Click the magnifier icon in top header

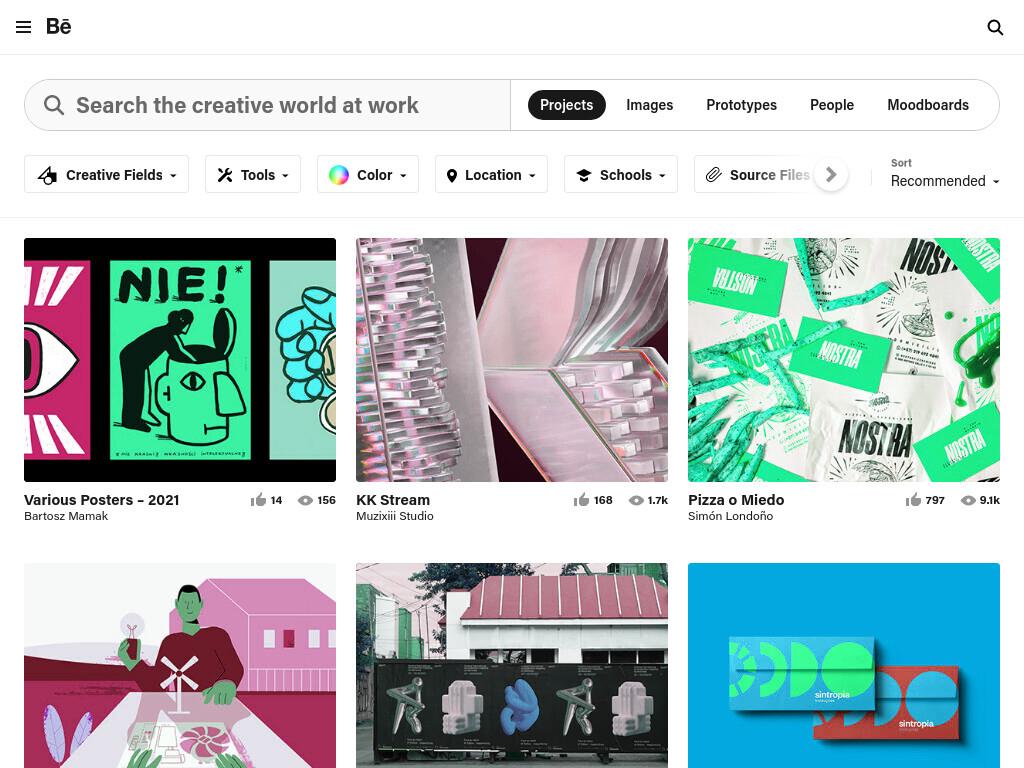(995, 27)
